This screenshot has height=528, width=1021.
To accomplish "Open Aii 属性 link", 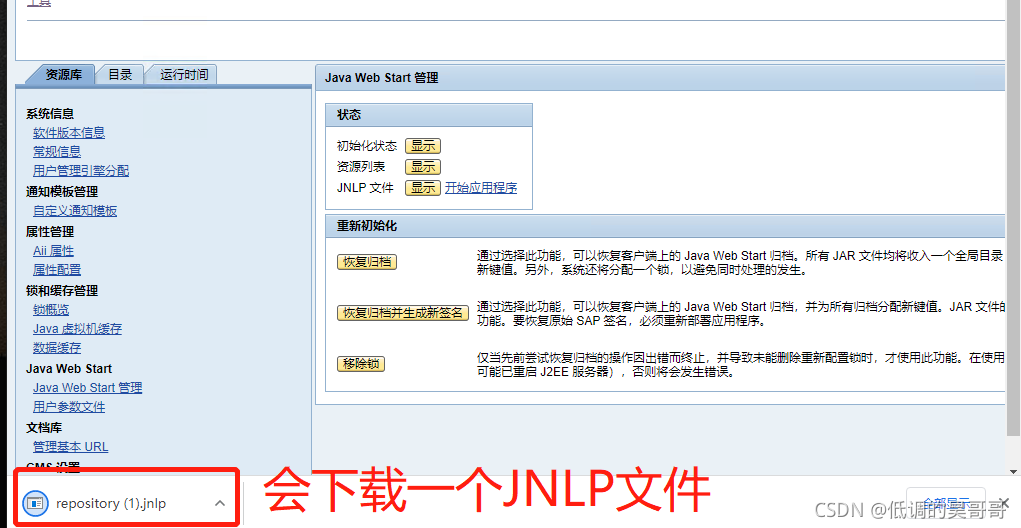I will point(53,251).
